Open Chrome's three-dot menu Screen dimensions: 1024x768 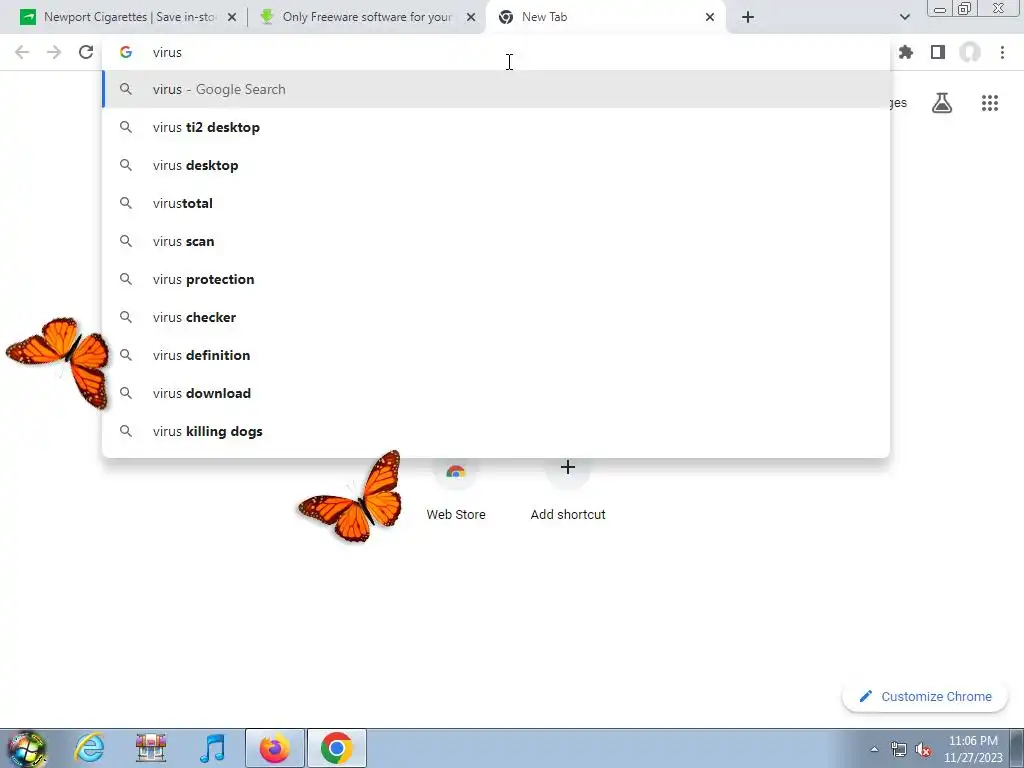coord(1002,52)
